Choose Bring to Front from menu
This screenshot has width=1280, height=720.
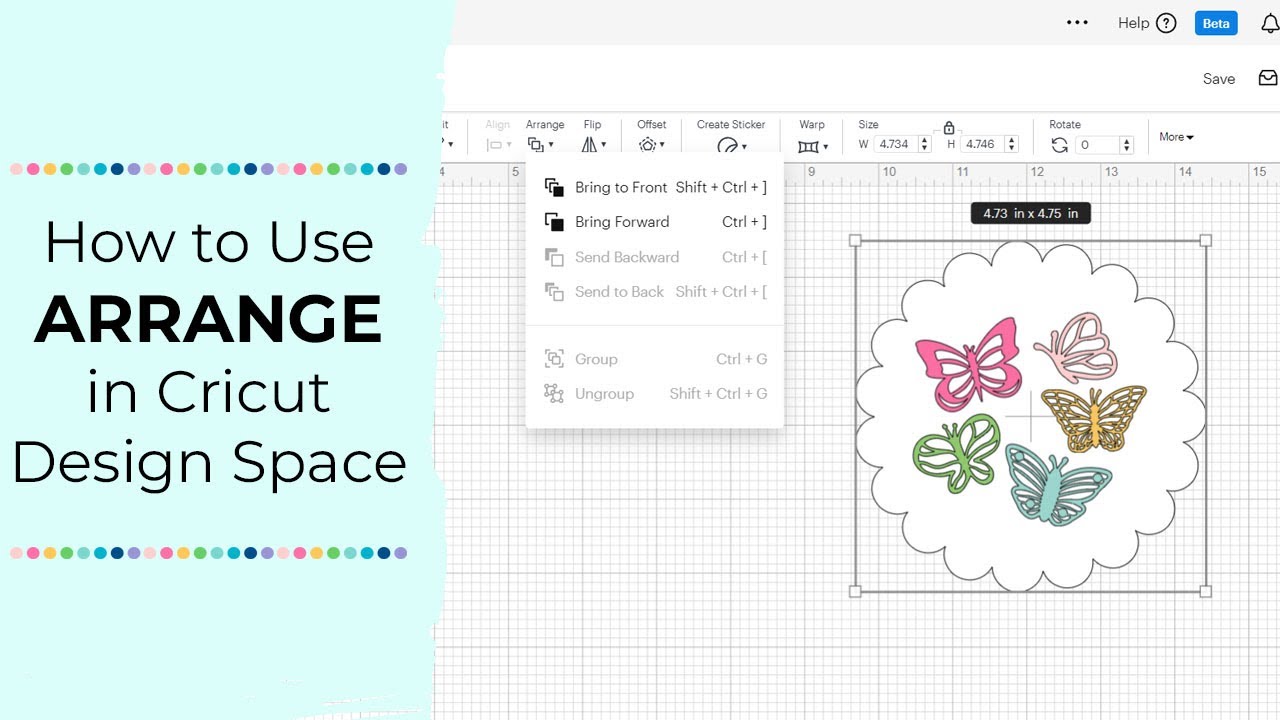655,187
